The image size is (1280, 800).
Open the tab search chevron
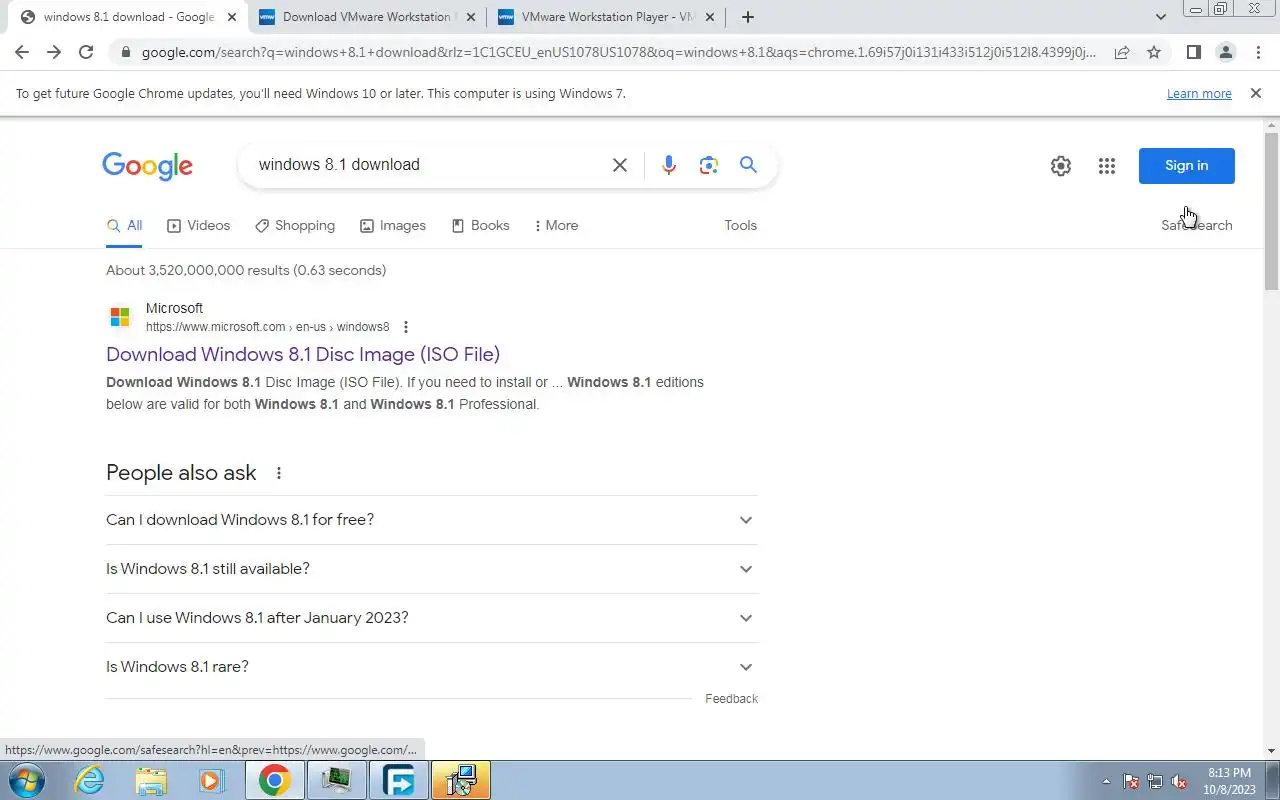point(1161,17)
